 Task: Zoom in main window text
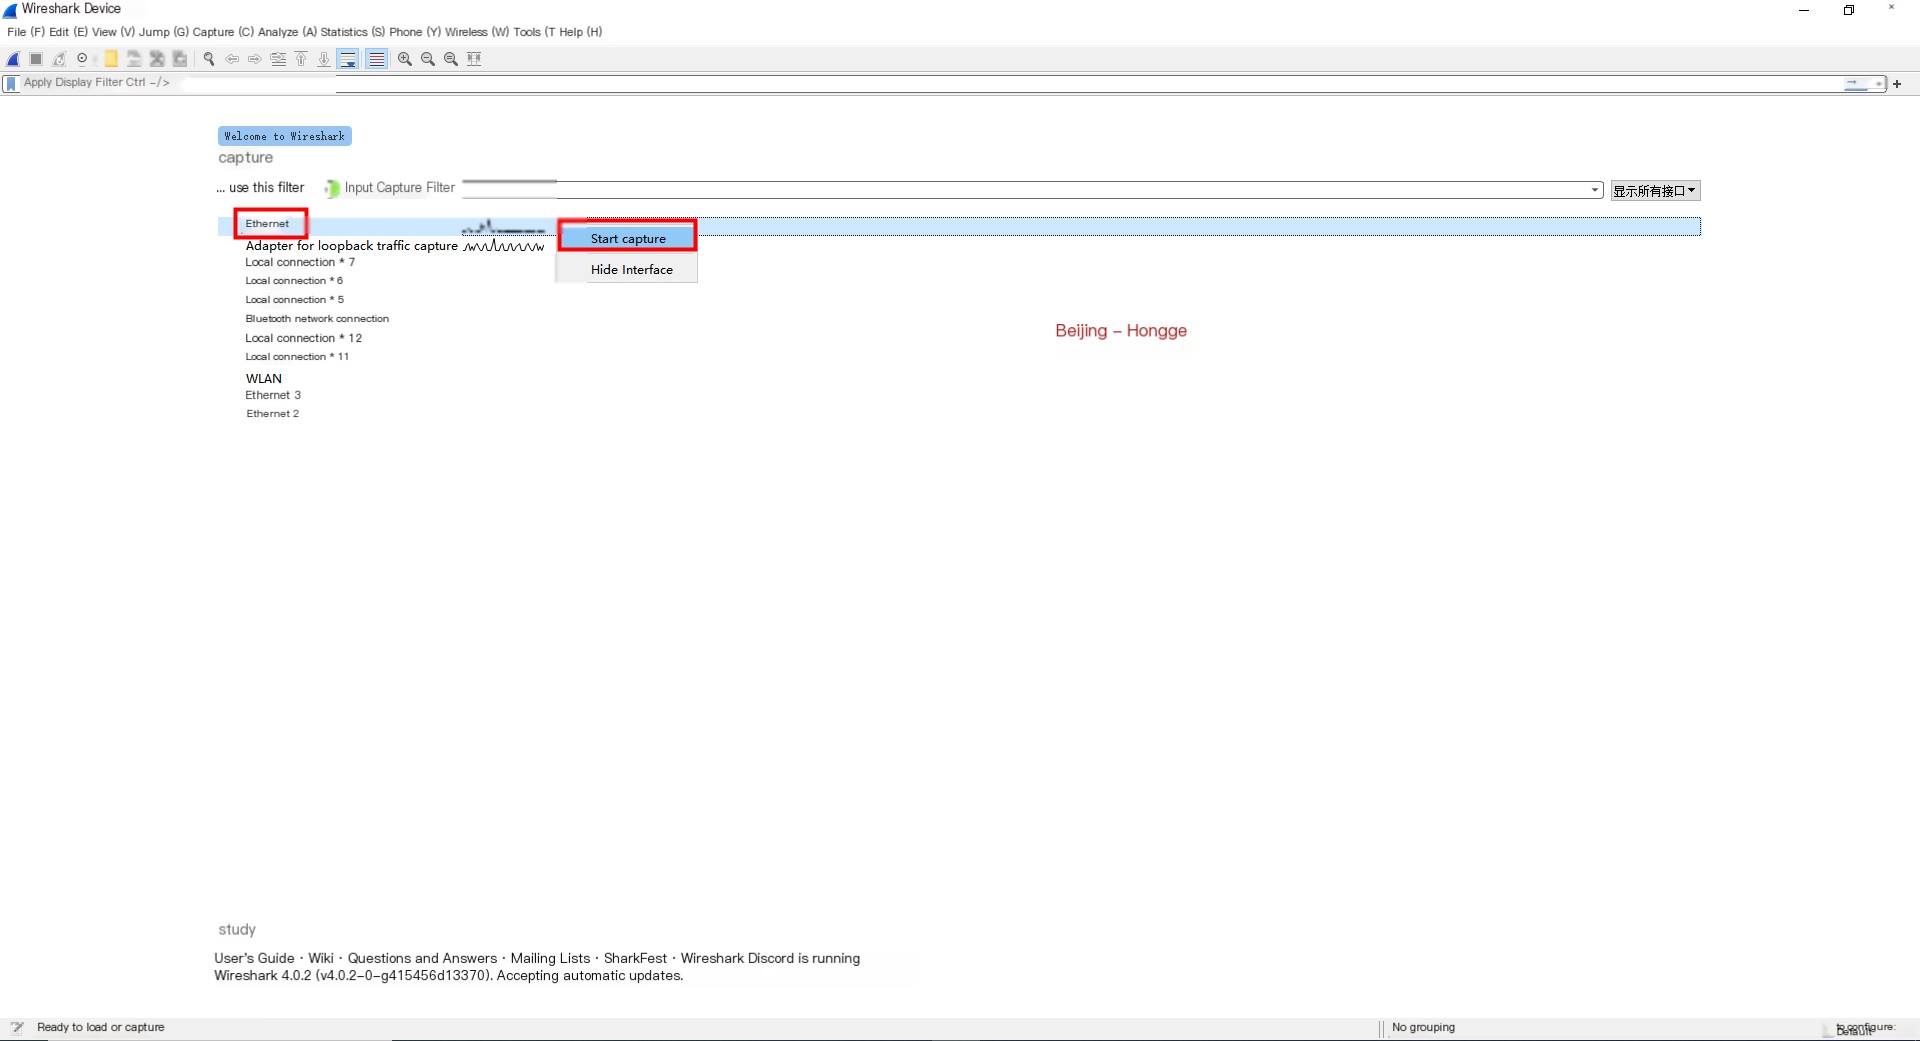[405, 59]
